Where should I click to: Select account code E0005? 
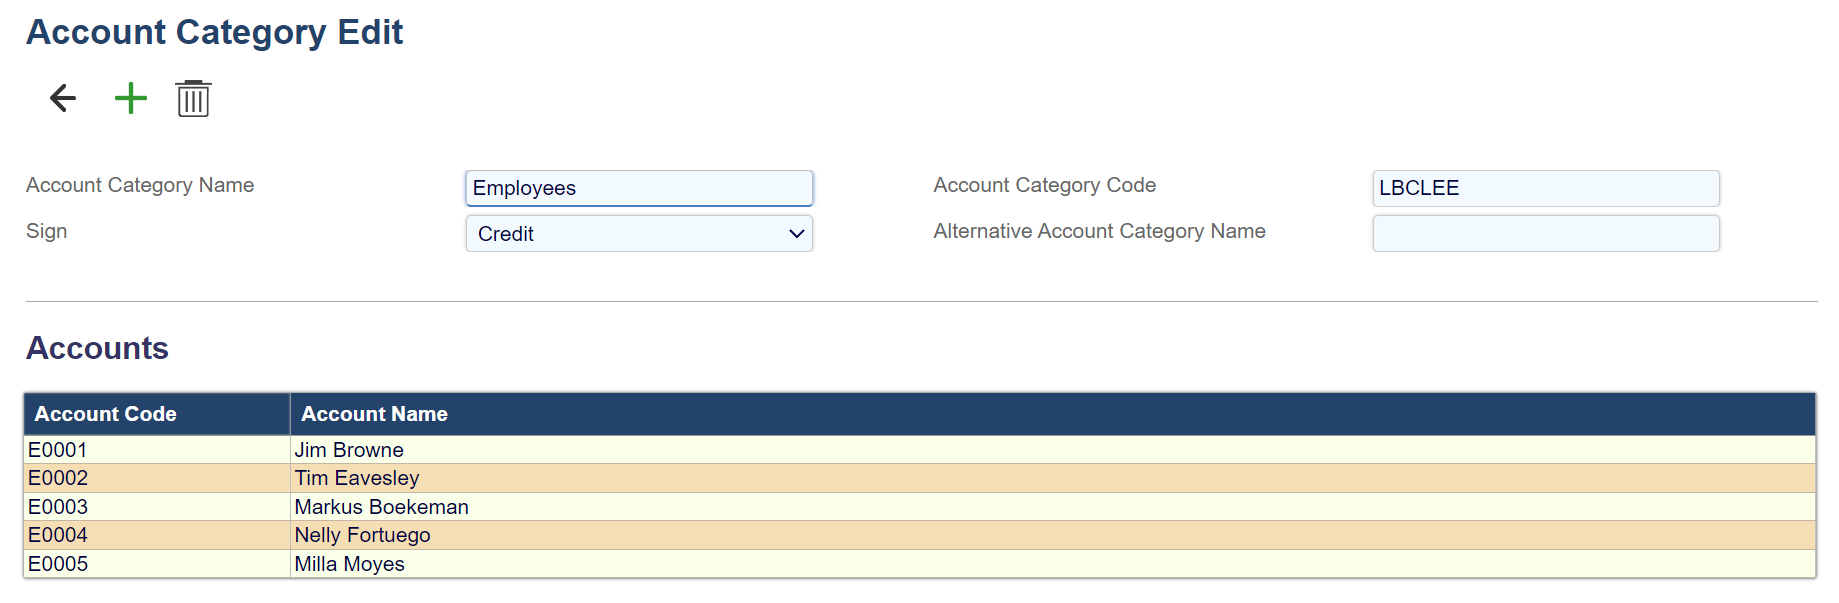(x=58, y=564)
